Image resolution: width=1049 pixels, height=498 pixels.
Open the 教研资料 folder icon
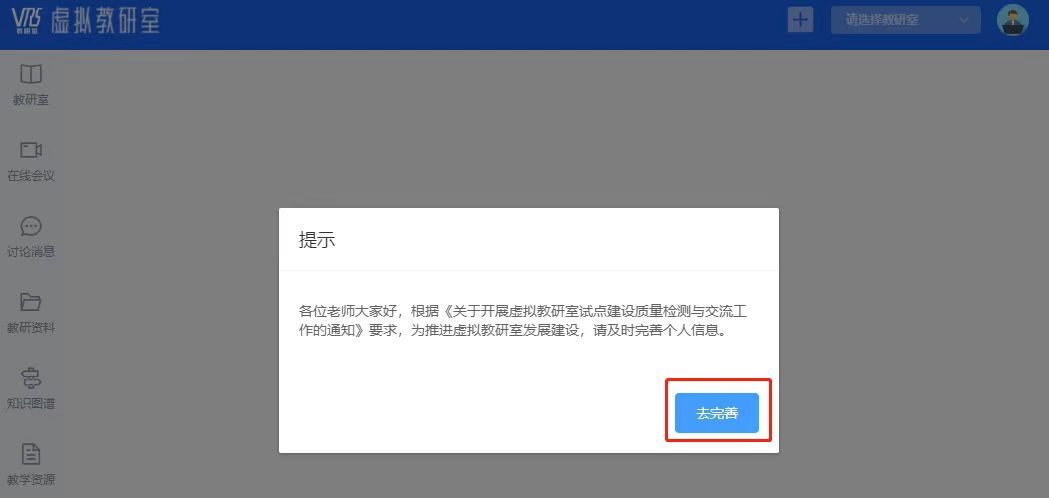(x=31, y=302)
